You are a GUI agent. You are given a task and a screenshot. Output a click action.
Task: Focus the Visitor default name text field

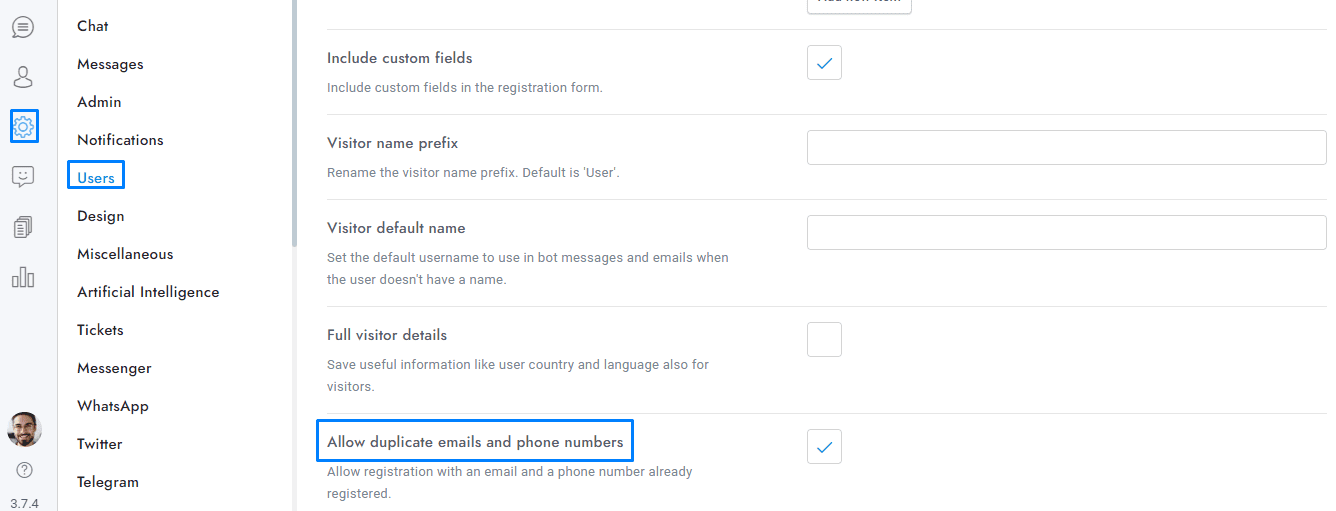tap(1066, 233)
